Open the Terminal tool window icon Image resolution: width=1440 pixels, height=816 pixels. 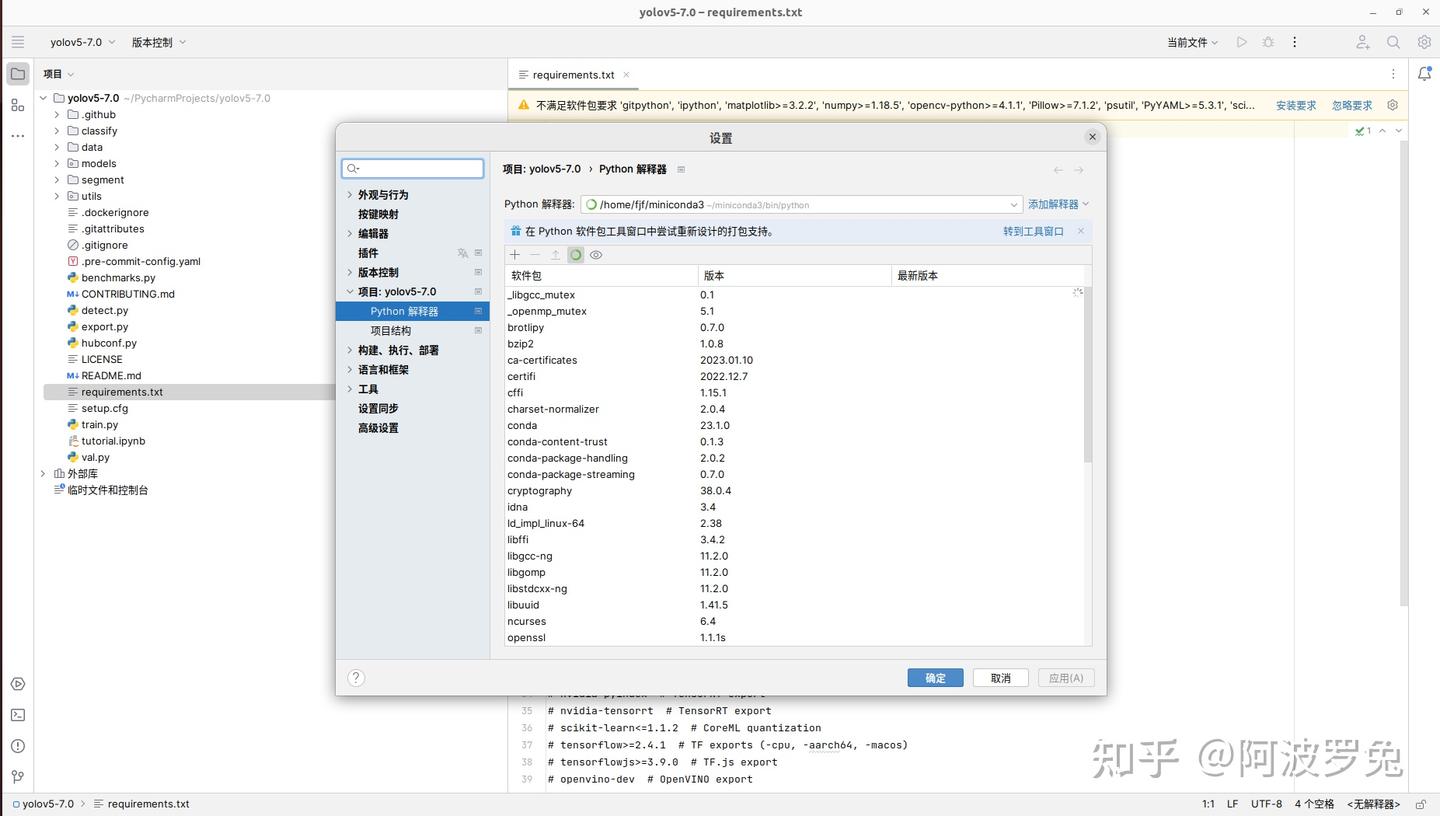17,714
